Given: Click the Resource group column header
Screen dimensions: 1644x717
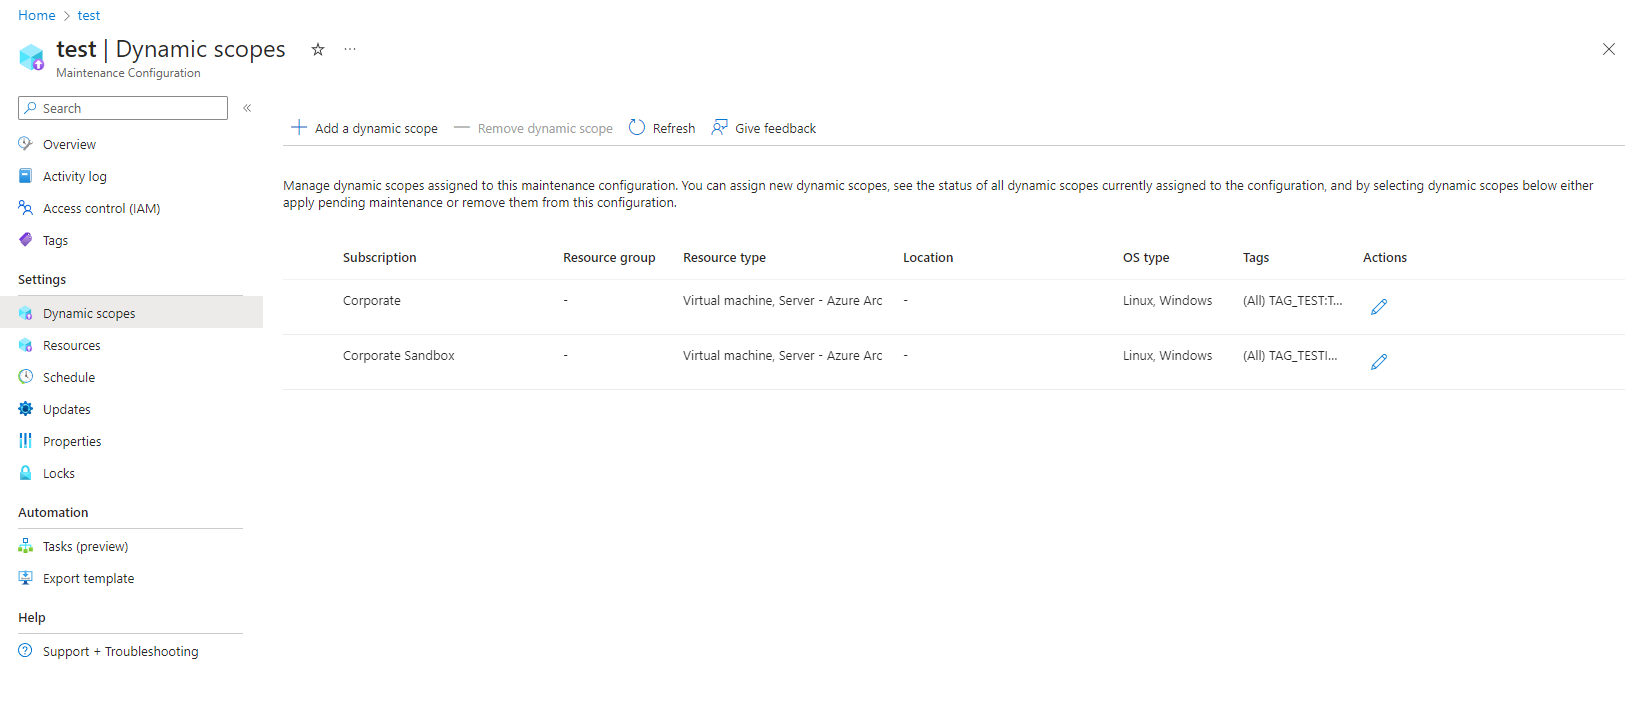Looking at the screenshot, I should click(609, 258).
